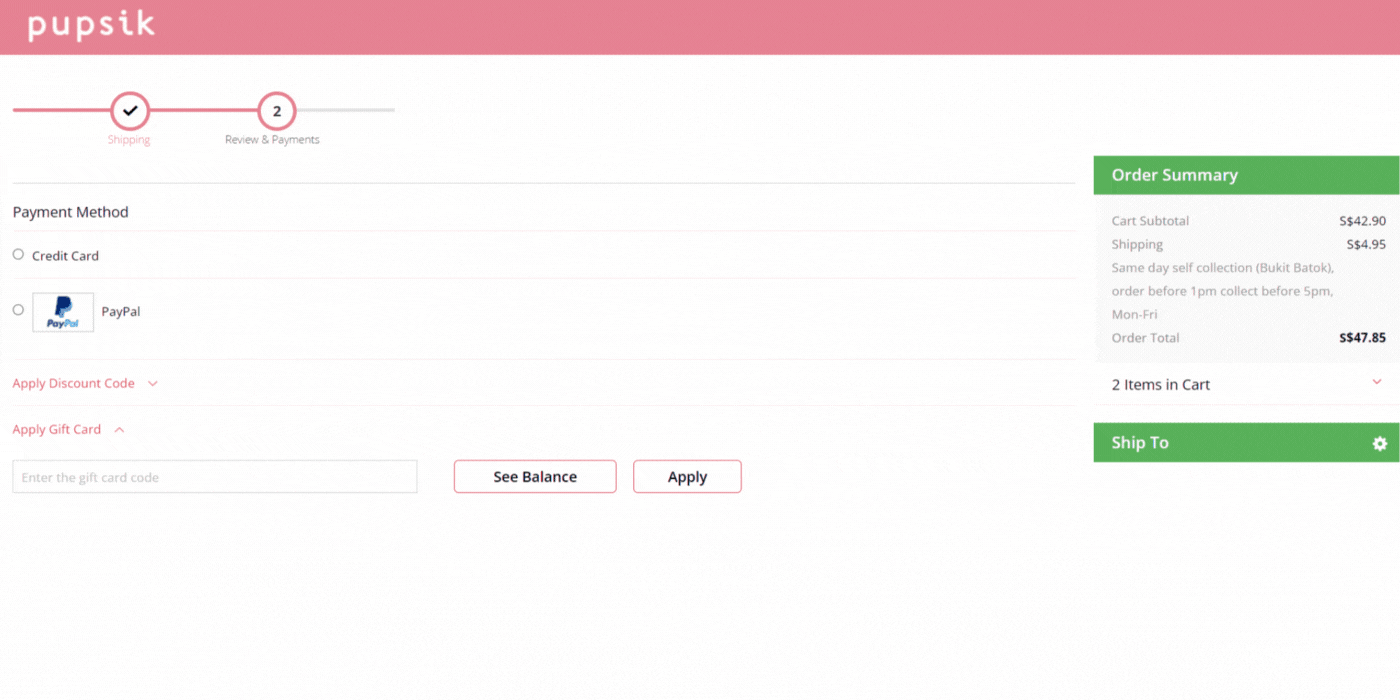Open Ship To settings via gear icon
The height and width of the screenshot is (700, 1400).
(x=1379, y=442)
